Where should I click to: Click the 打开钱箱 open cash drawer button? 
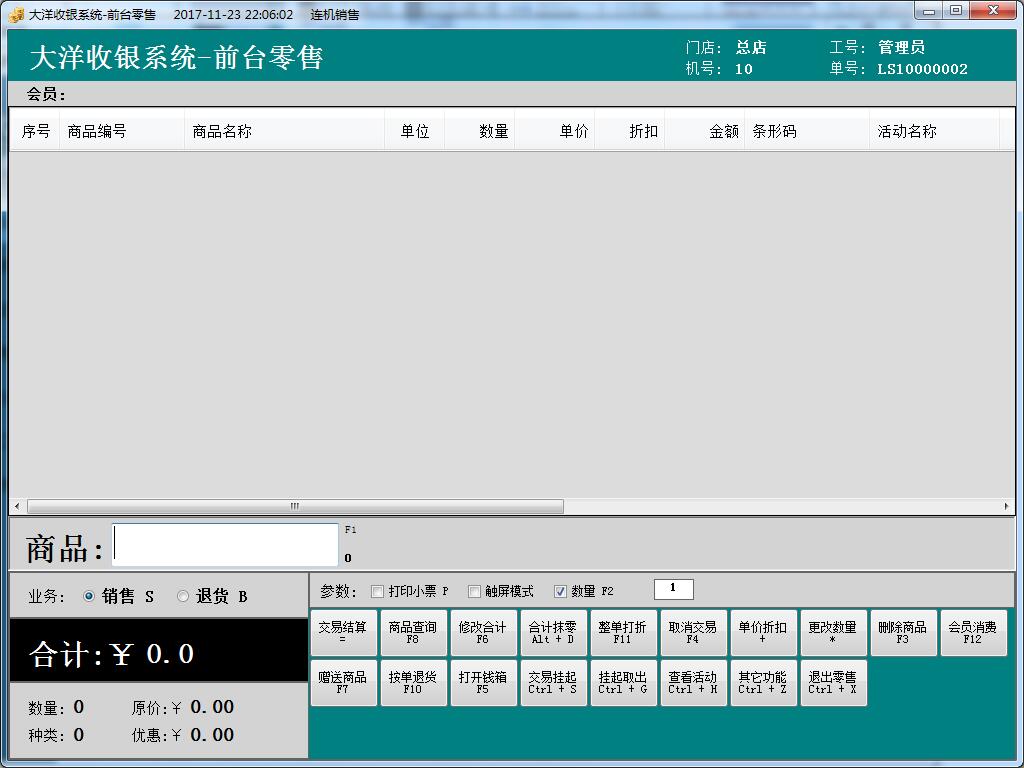(x=483, y=683)
